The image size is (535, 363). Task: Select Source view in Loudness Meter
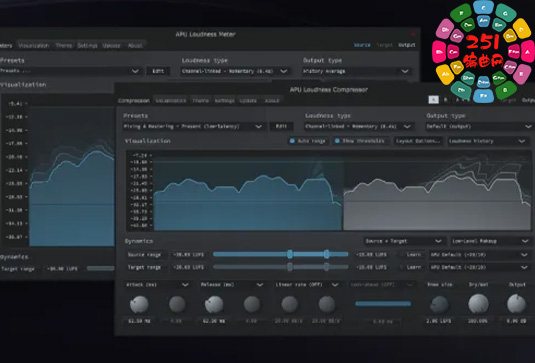pyautogui.click(x=362, y=45)
